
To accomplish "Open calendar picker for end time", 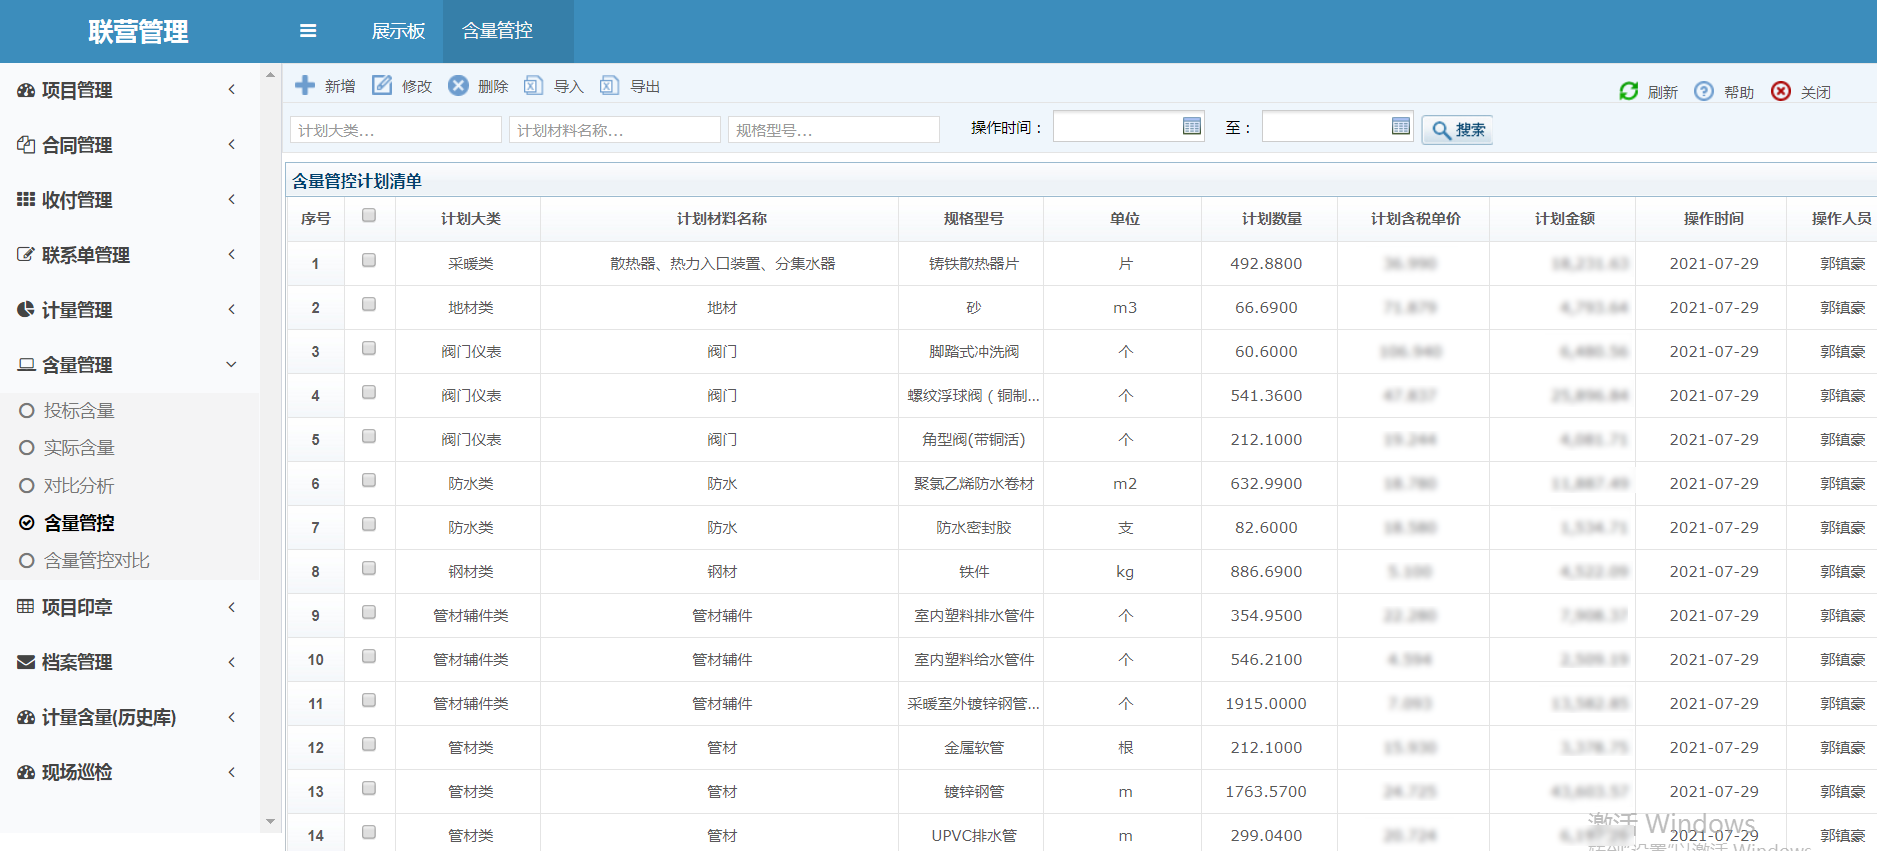I will click(x=1401, y=126).
